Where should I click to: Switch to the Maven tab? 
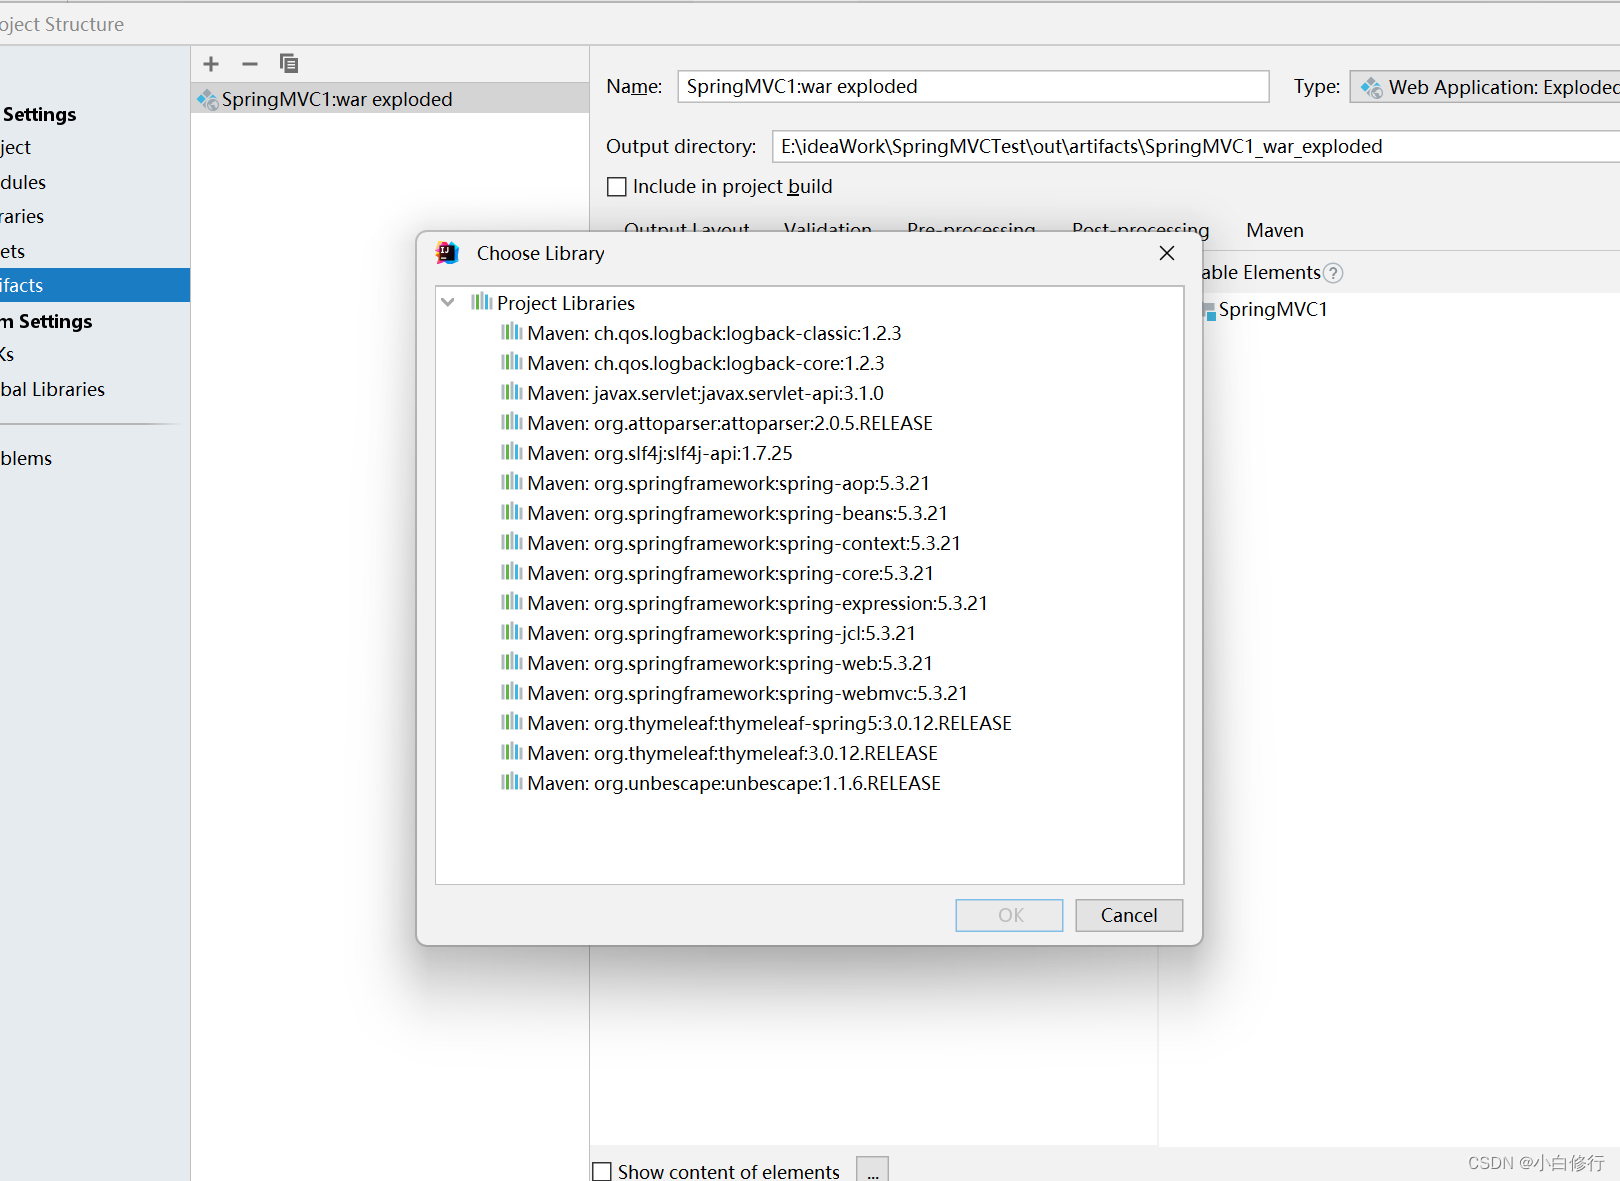[1275, 230]
